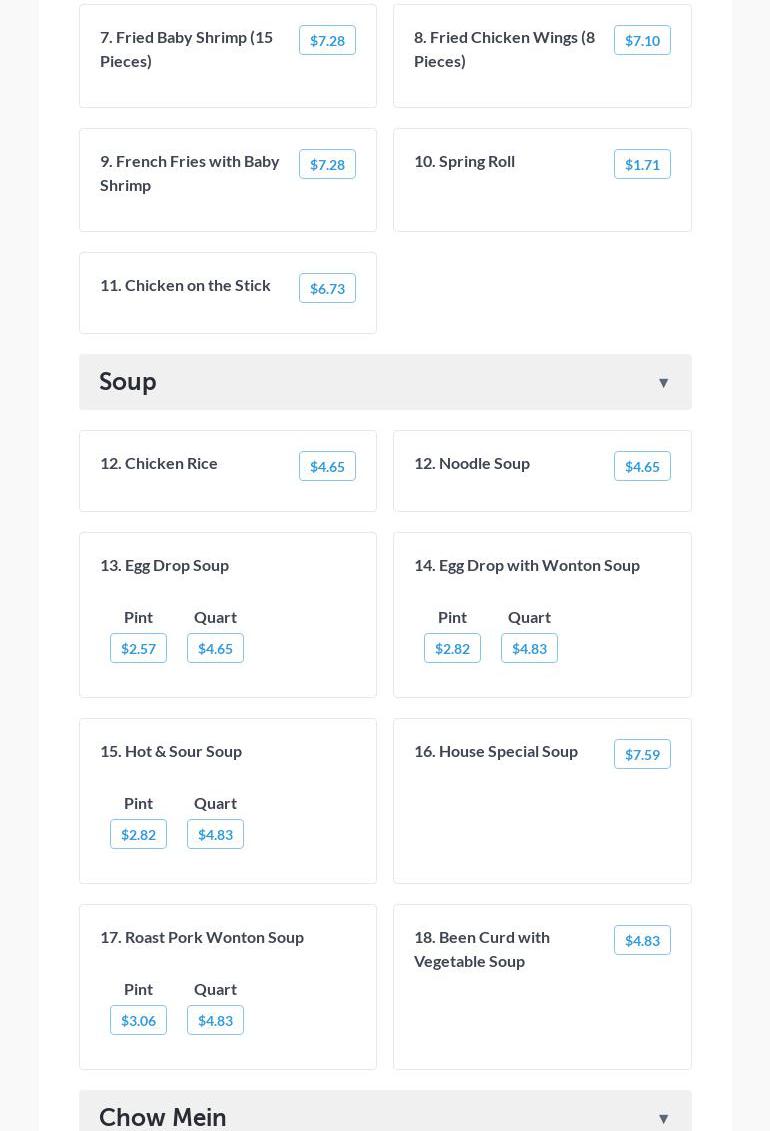Add House Special Soup for $7.59
Screen dimensions: 770x1131
click(x=642, y=754)
